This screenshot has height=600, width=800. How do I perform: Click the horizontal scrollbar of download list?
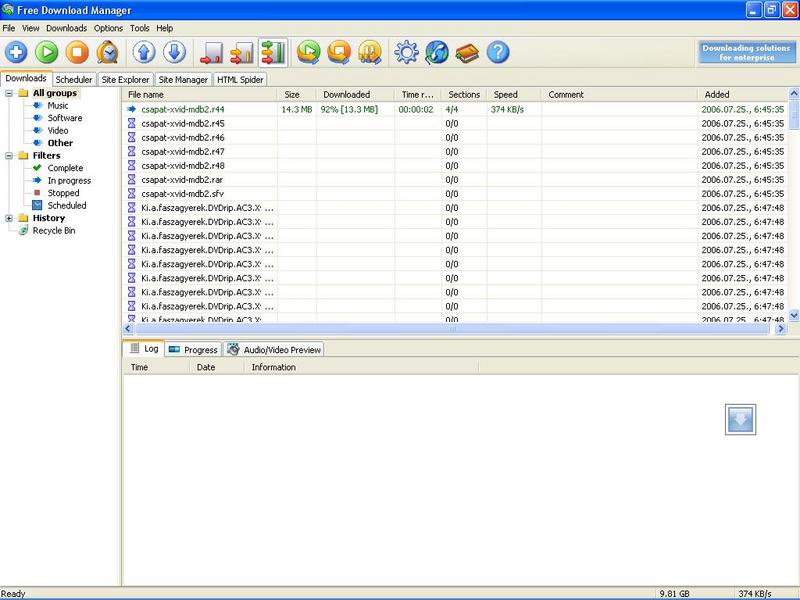click(450, 329)
